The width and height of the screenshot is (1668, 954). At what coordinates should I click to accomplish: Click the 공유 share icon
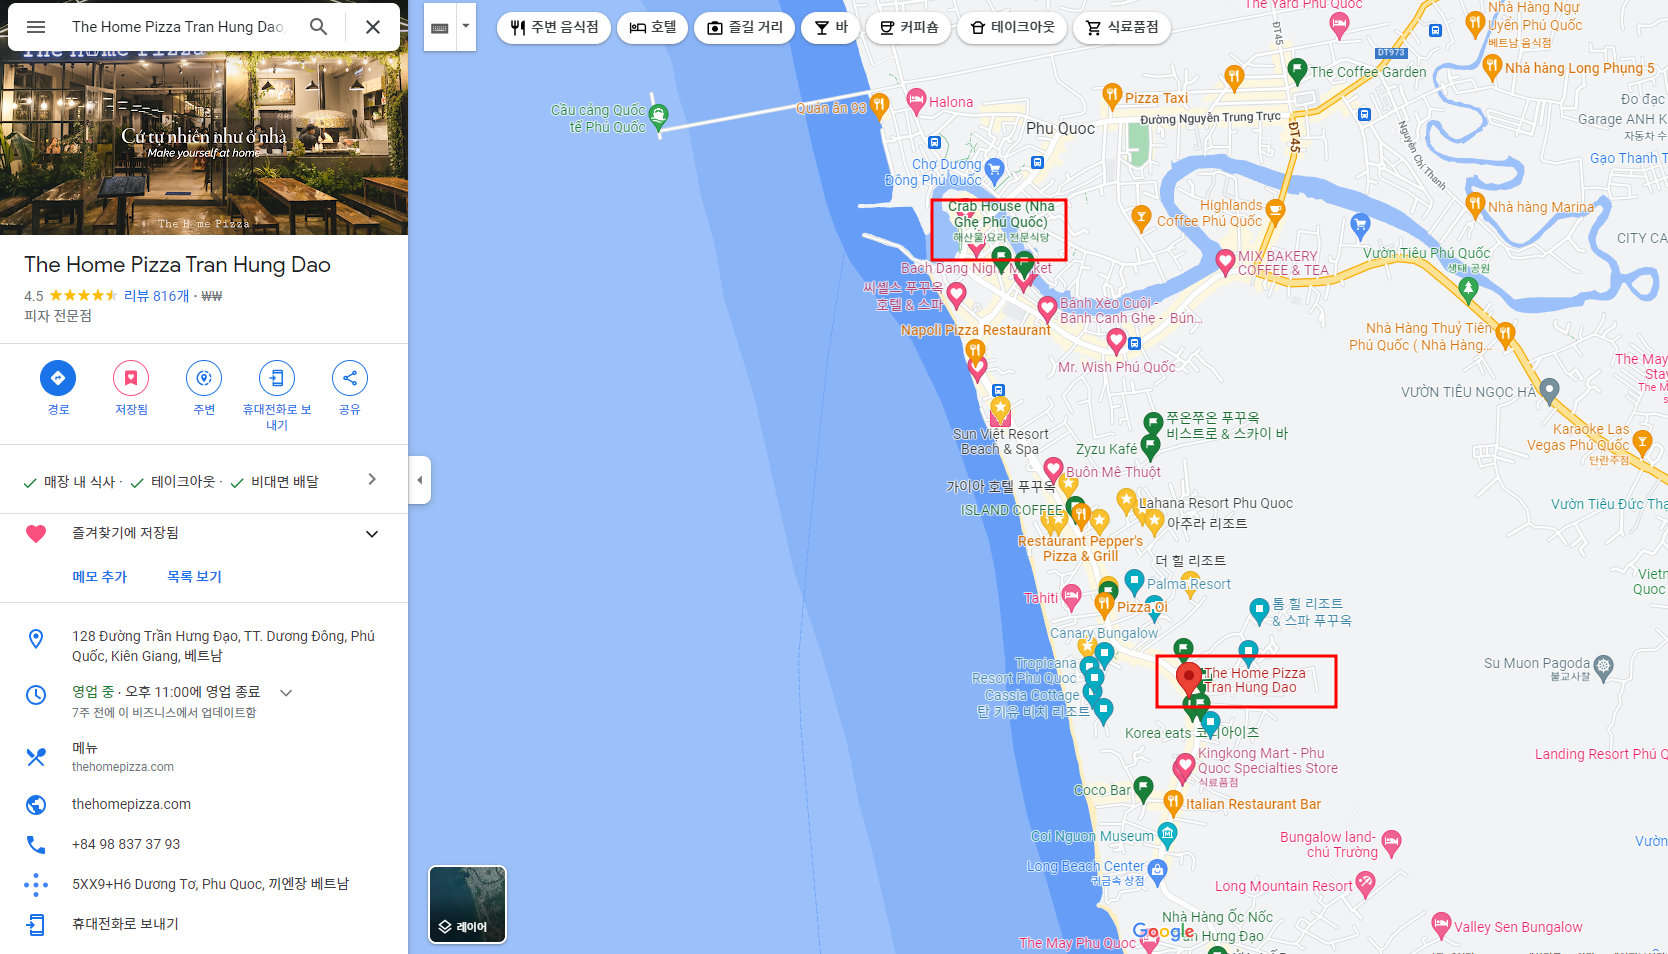(350, 378)
